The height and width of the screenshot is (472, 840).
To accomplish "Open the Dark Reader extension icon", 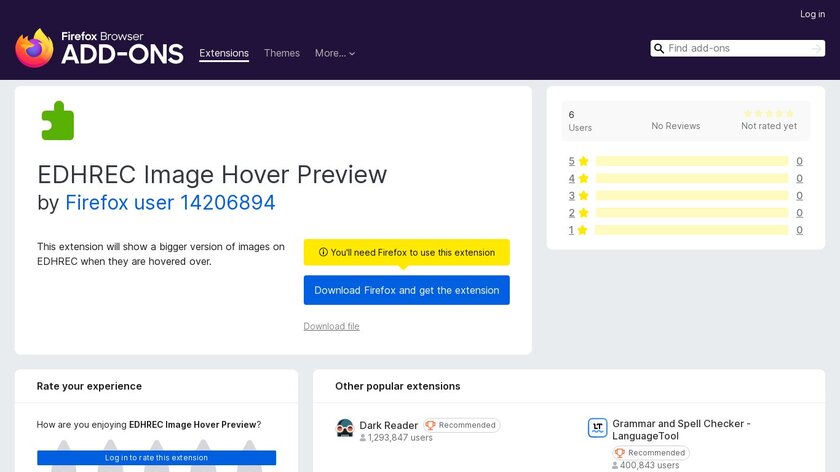I will pos(345,428).
